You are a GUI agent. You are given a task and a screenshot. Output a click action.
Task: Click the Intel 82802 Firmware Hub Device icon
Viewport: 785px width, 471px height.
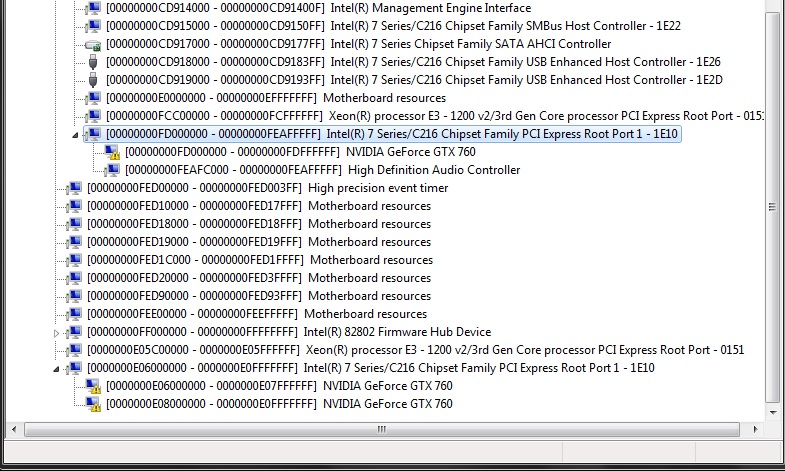point(74,332)
